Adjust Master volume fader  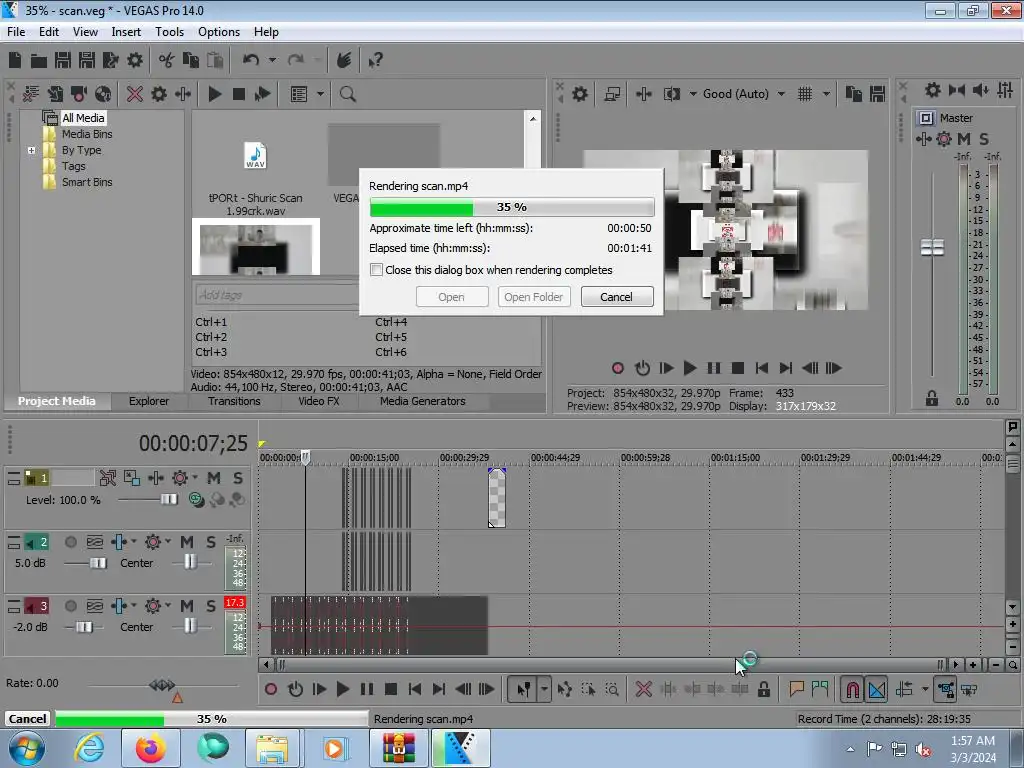(932, 248)
